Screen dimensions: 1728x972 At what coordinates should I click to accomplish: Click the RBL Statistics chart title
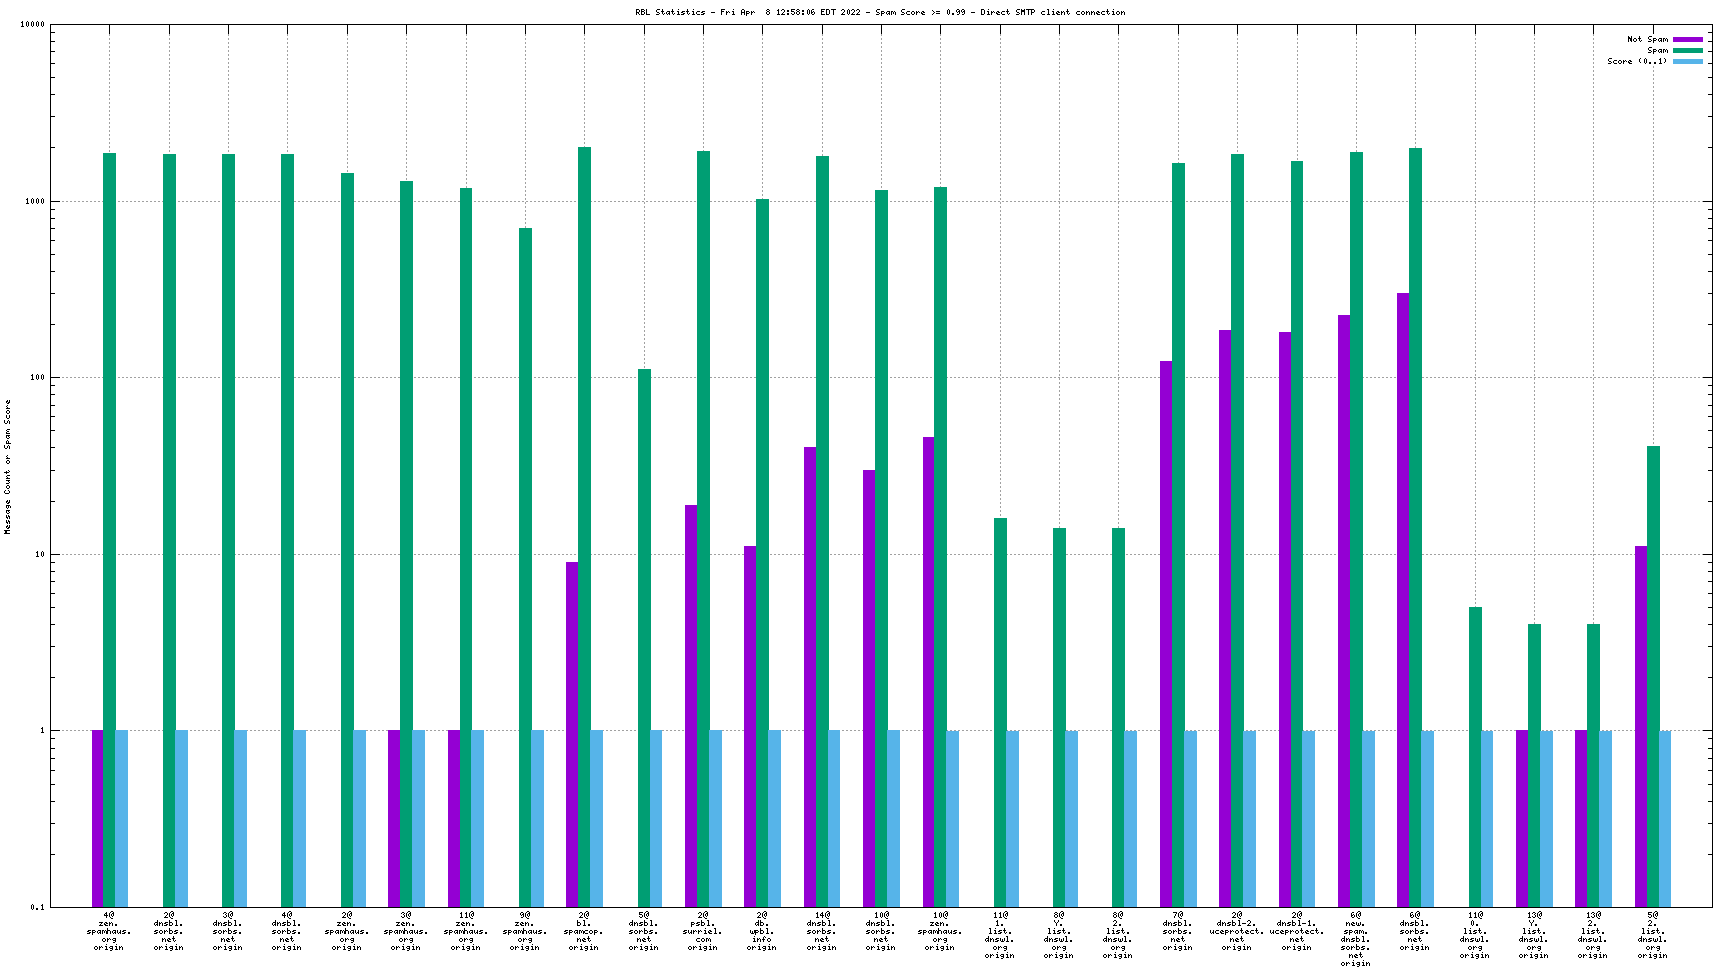(880, 12)
